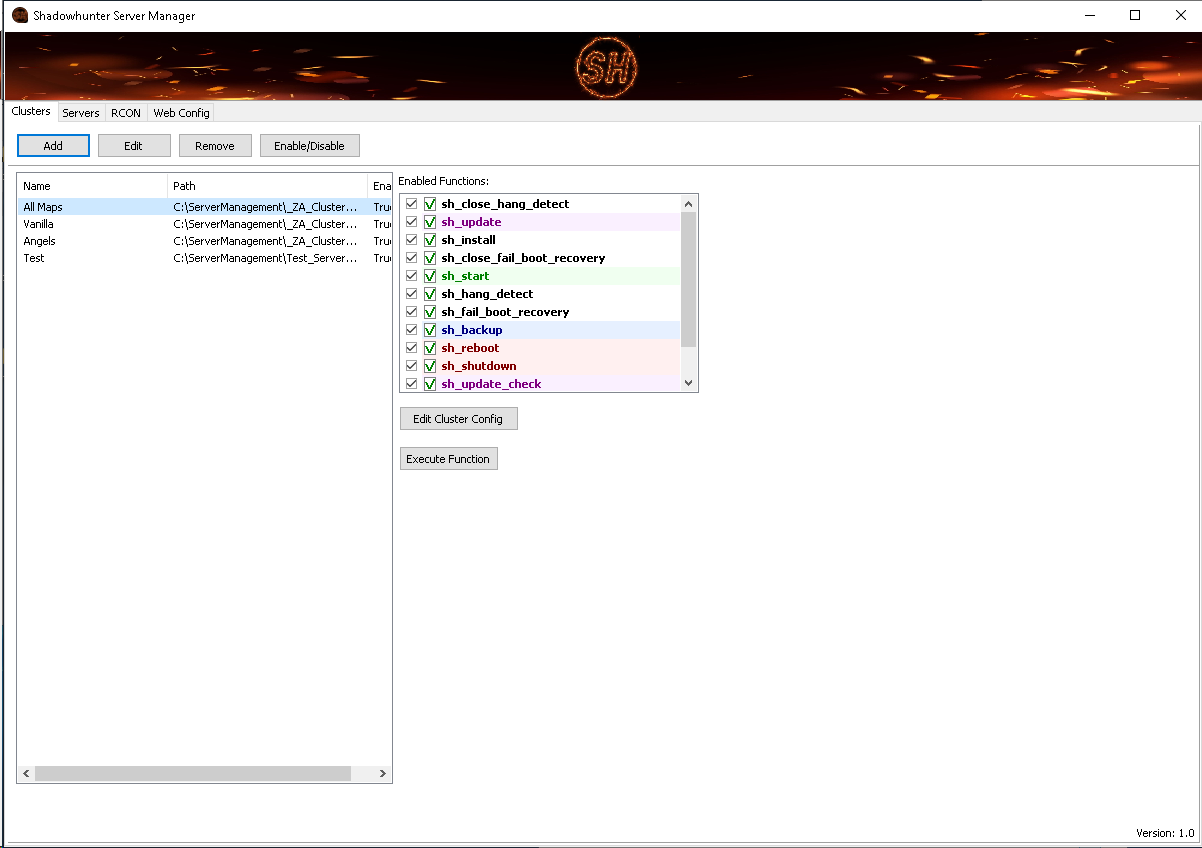Click the green check icon beside sh_reboot
Image resolution: width=1202 pixels, height=848 pixels.
pyautogui.click(x=430, y=347)
